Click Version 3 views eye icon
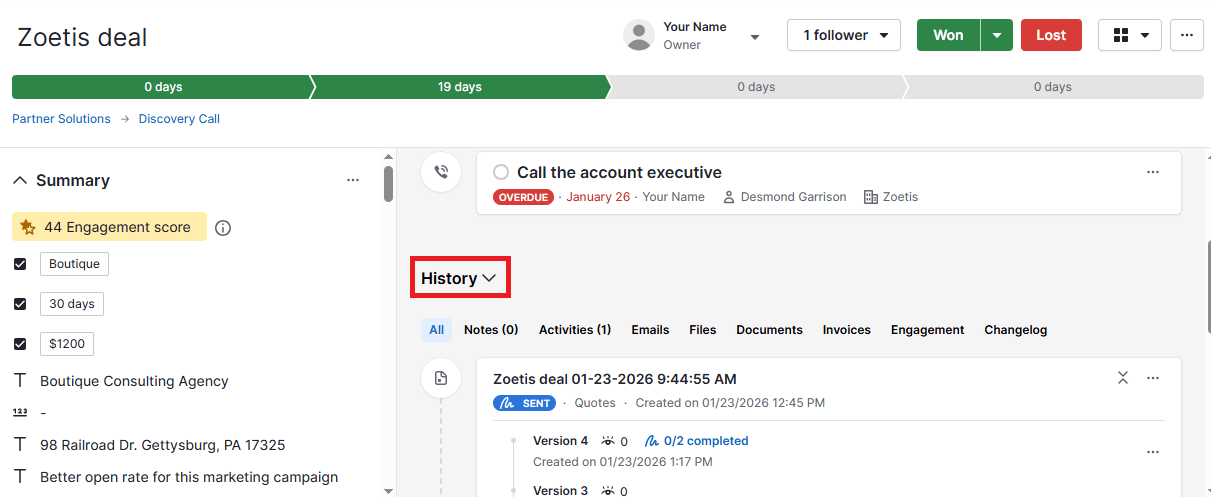Viewport: 1211px width, 497px height. point(608,491)
